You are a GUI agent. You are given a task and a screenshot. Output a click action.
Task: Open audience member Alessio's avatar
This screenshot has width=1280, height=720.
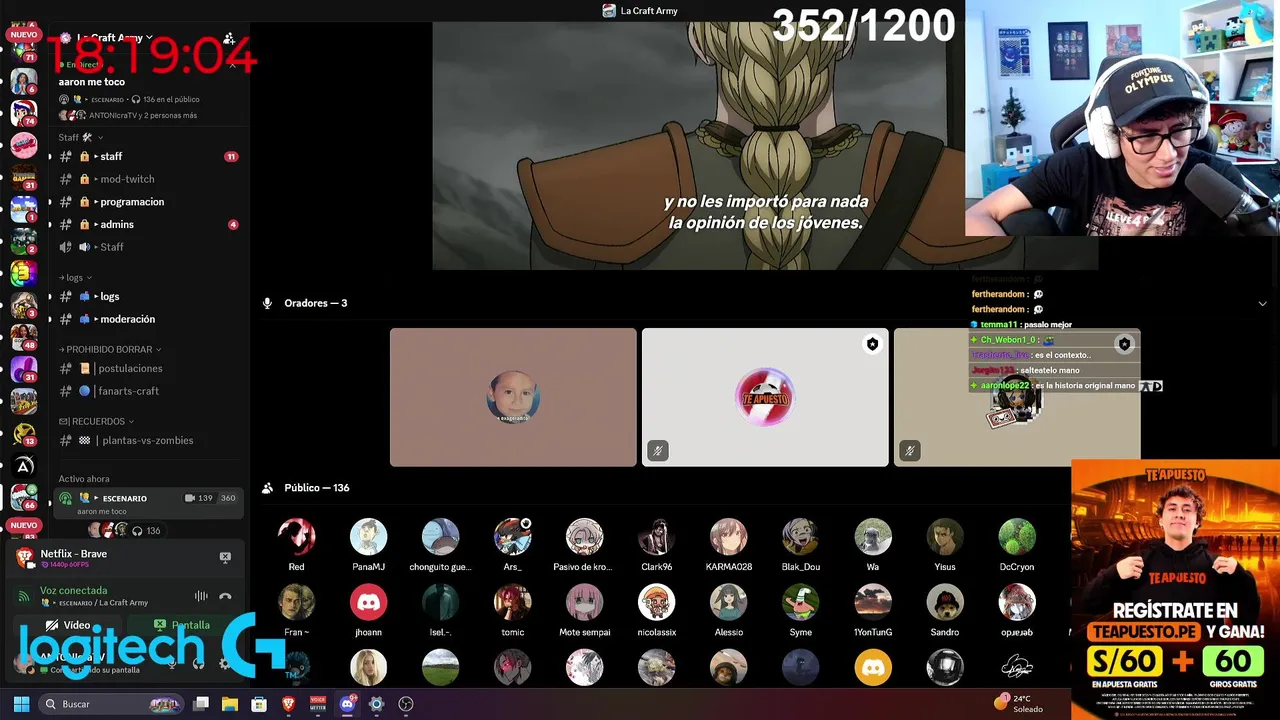pyautogui.click(x=728, y=603)
